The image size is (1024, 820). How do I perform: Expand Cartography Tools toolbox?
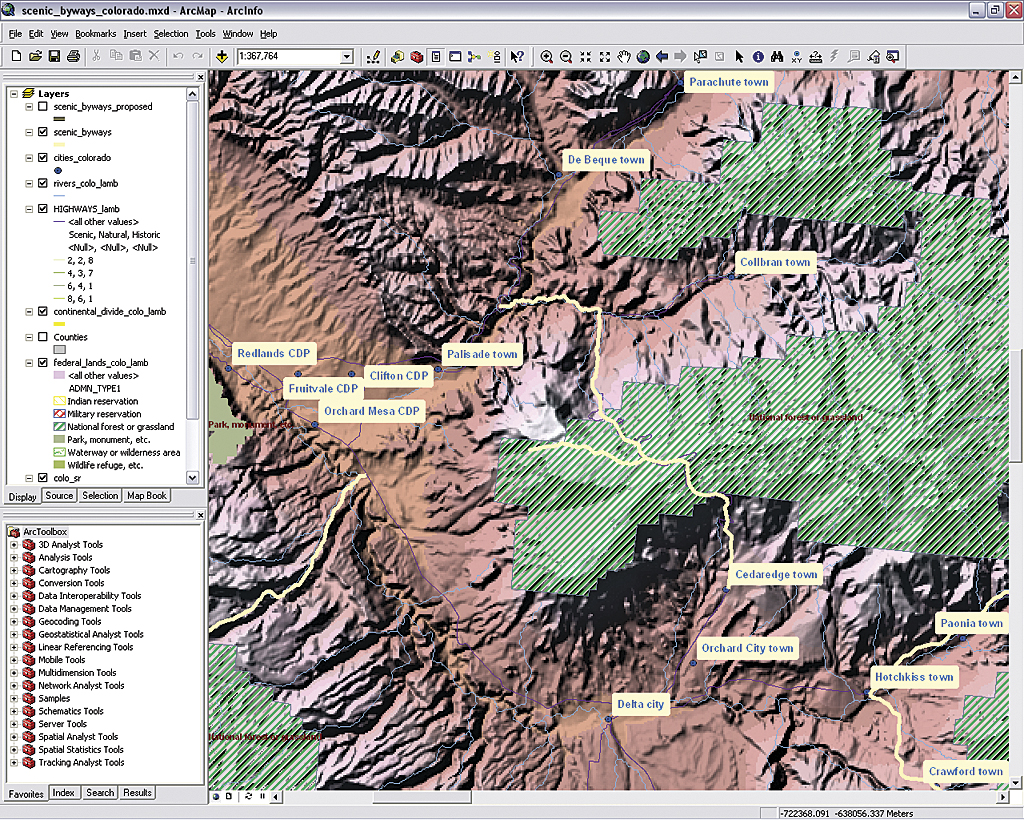pos(14,570)
